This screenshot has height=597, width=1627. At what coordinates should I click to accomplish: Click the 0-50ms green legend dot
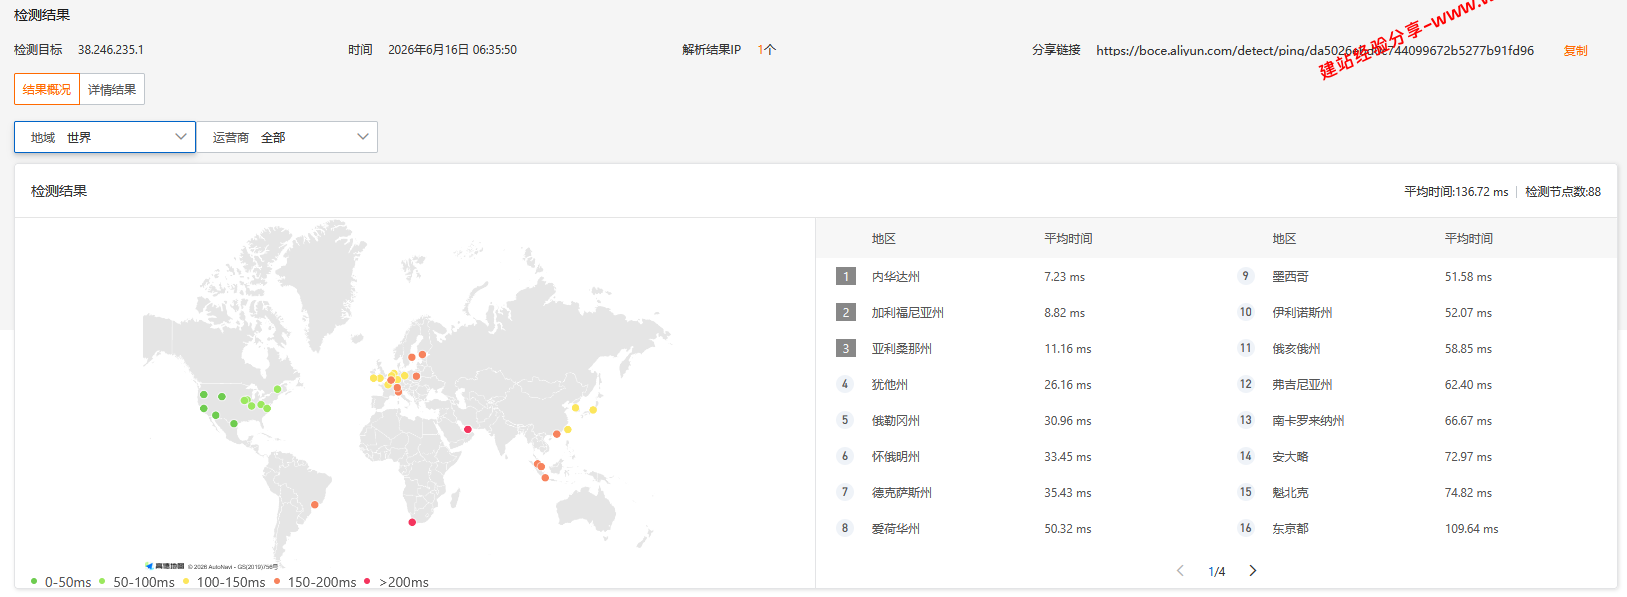(34, 581)
